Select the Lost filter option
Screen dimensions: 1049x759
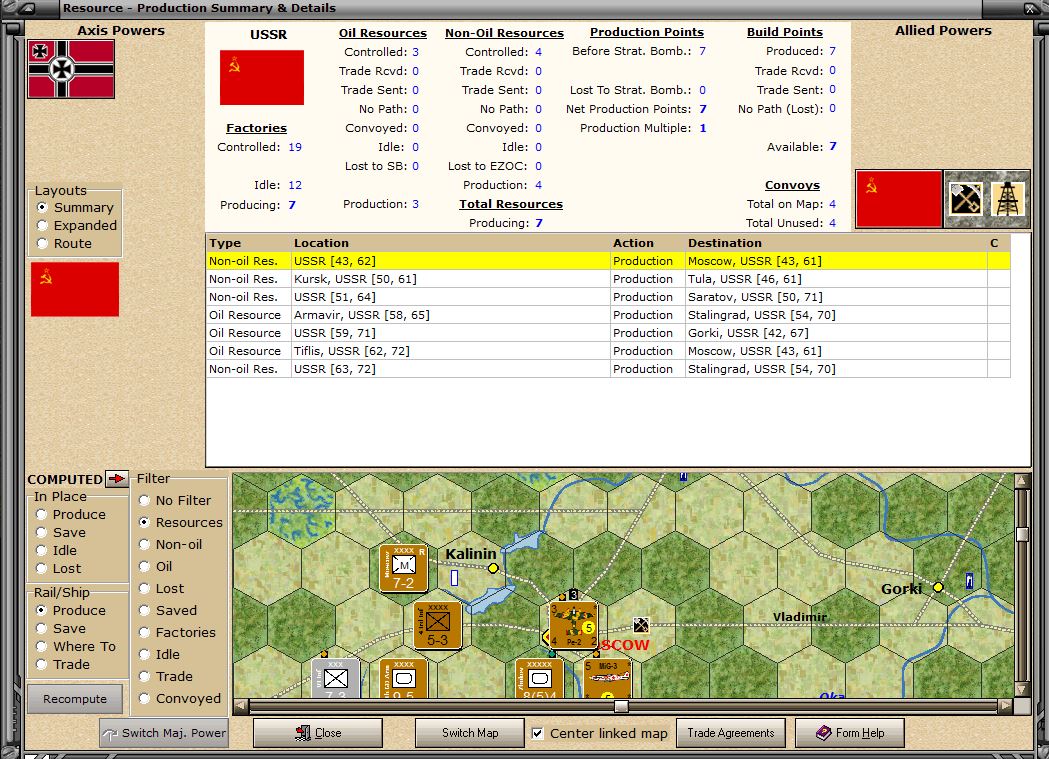click(x=161, y=588)
